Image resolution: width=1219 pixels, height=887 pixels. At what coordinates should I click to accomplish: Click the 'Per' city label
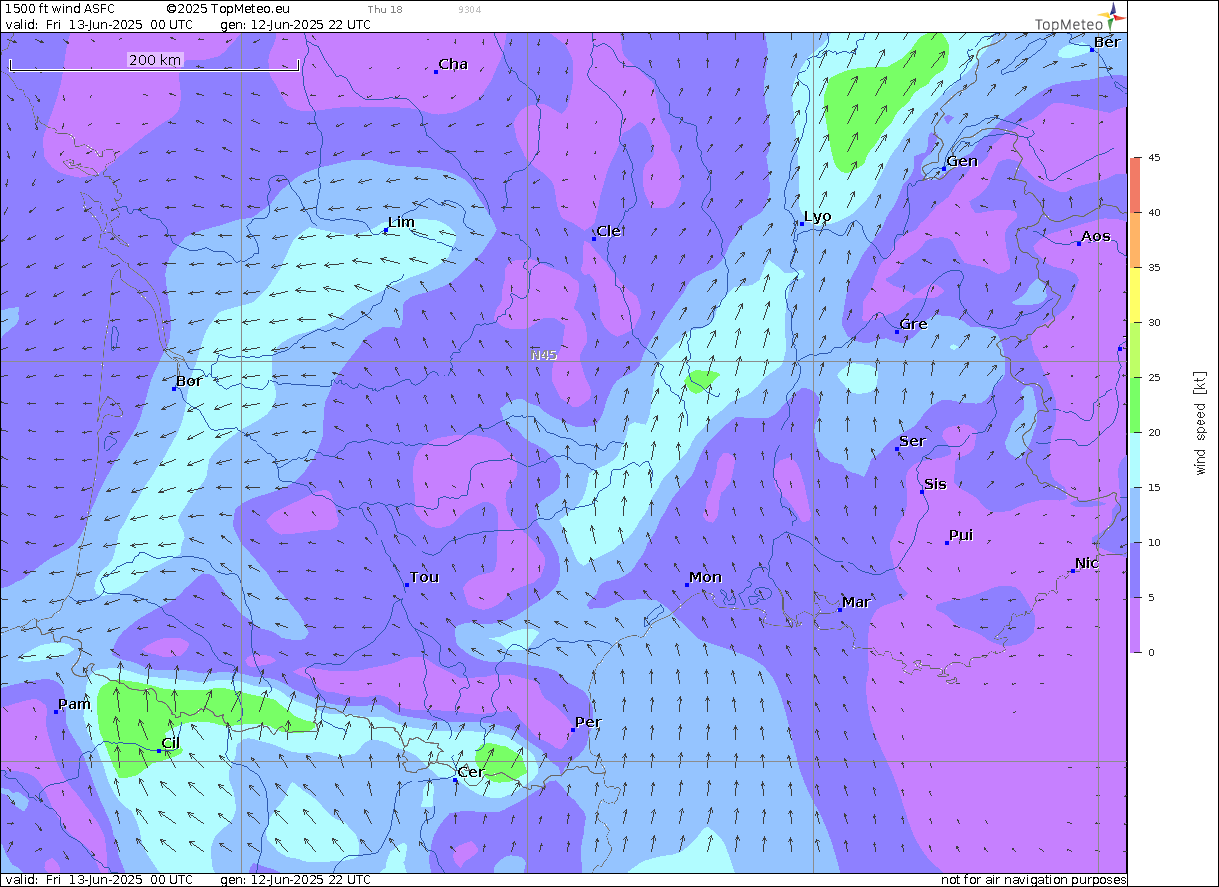(x=588, y=722)
